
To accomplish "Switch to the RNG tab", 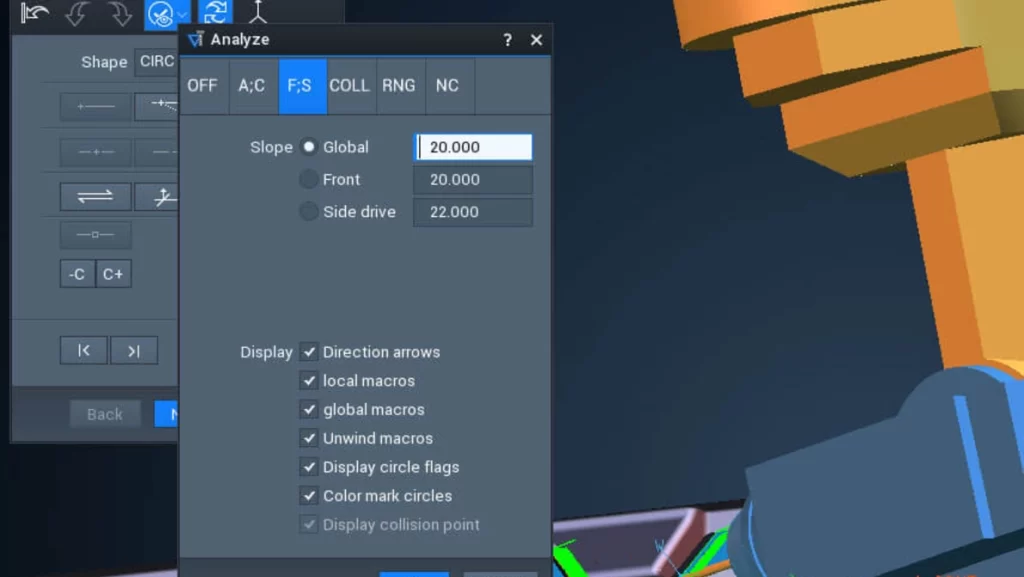I will [398, 86].
